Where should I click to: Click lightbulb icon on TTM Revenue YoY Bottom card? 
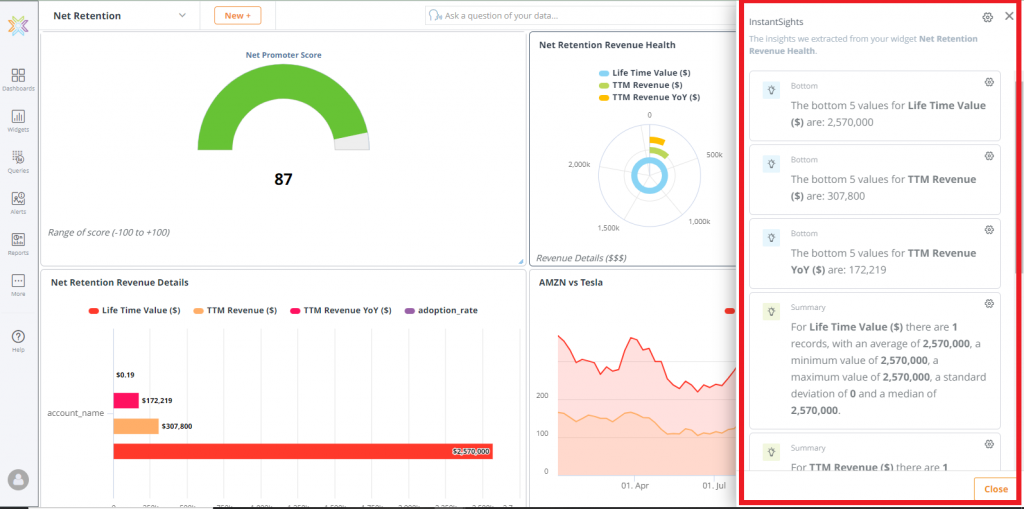pyautogui.click(x=771, y=238)
